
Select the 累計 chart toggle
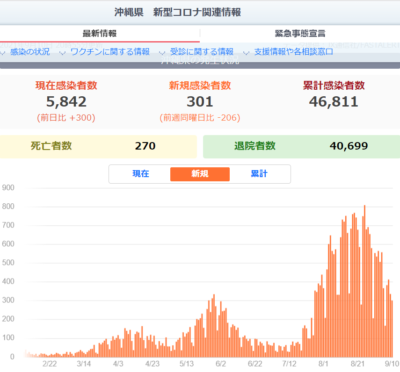click(x=259, y=174)
